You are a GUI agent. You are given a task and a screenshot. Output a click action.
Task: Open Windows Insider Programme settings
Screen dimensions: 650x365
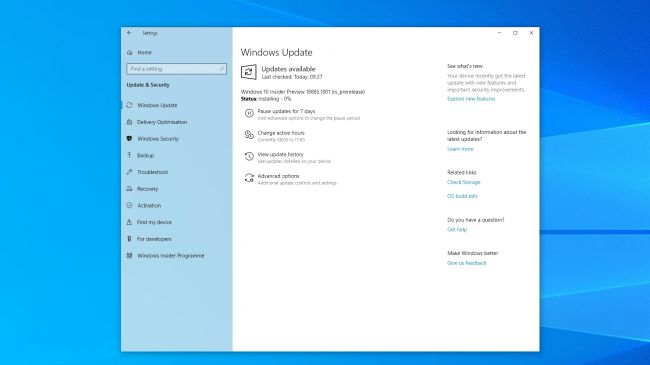tap(170, 256)
